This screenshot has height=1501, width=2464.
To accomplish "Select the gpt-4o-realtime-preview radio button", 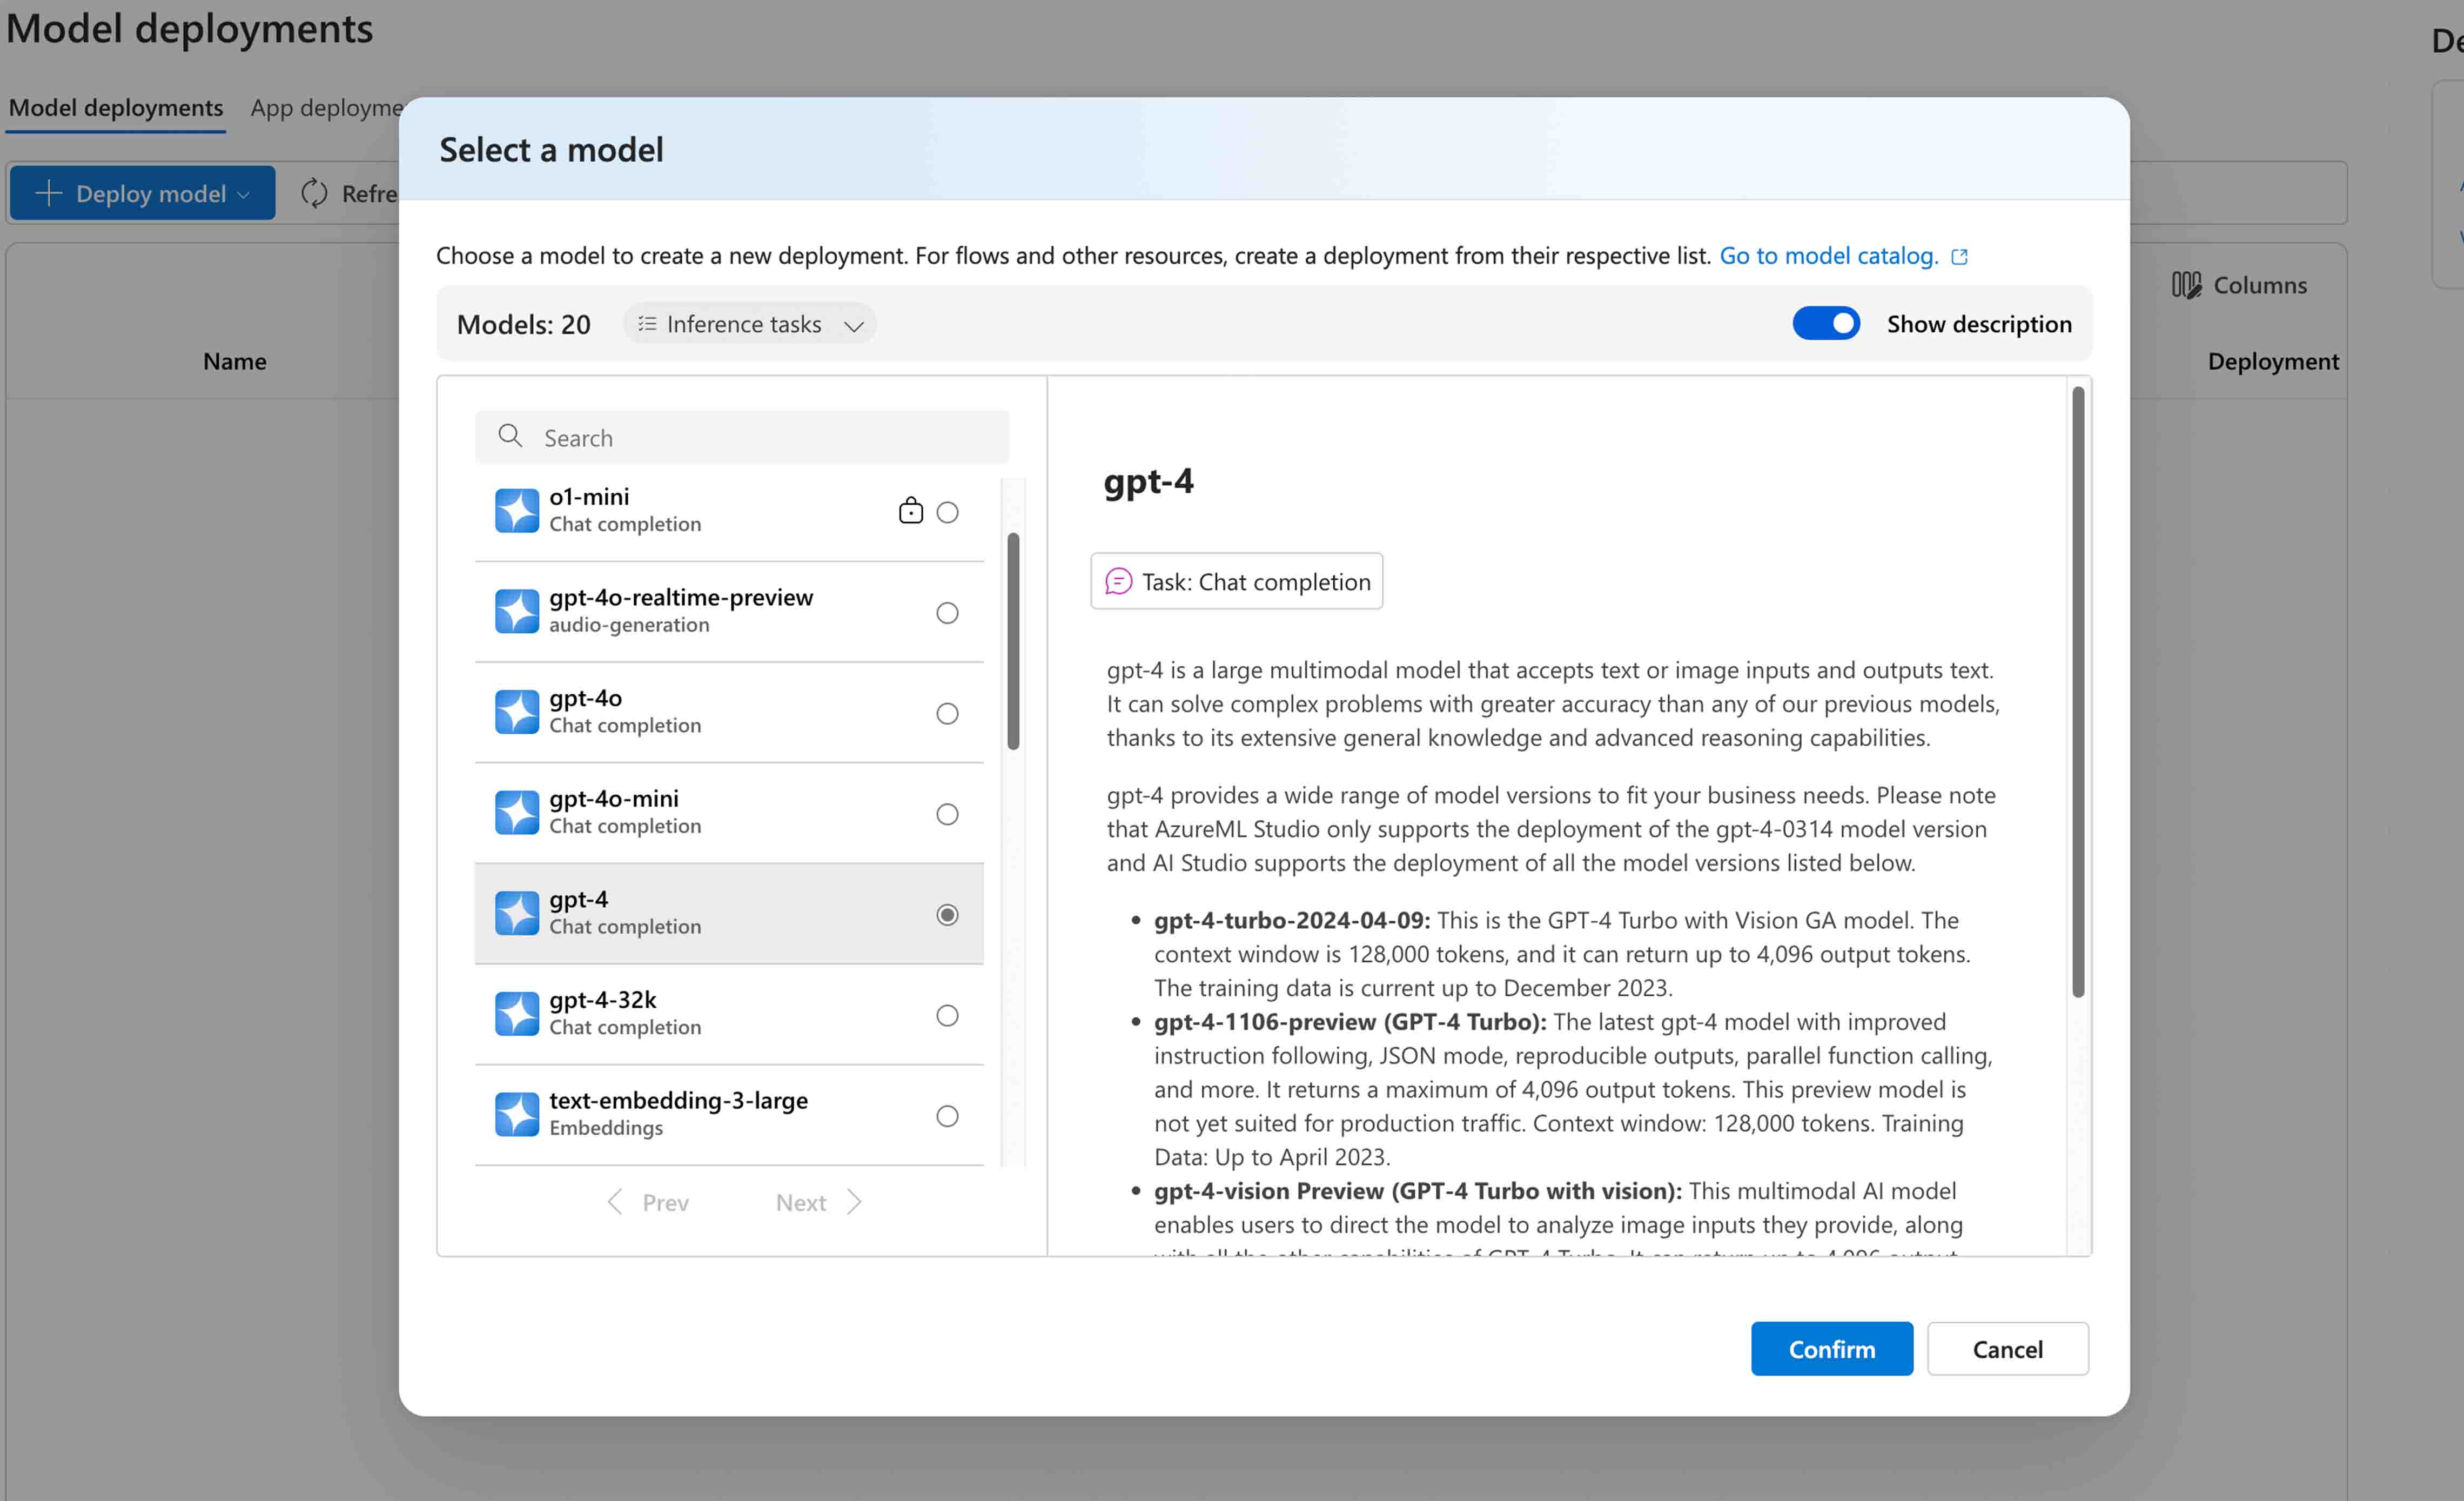I will pos(947,613).
